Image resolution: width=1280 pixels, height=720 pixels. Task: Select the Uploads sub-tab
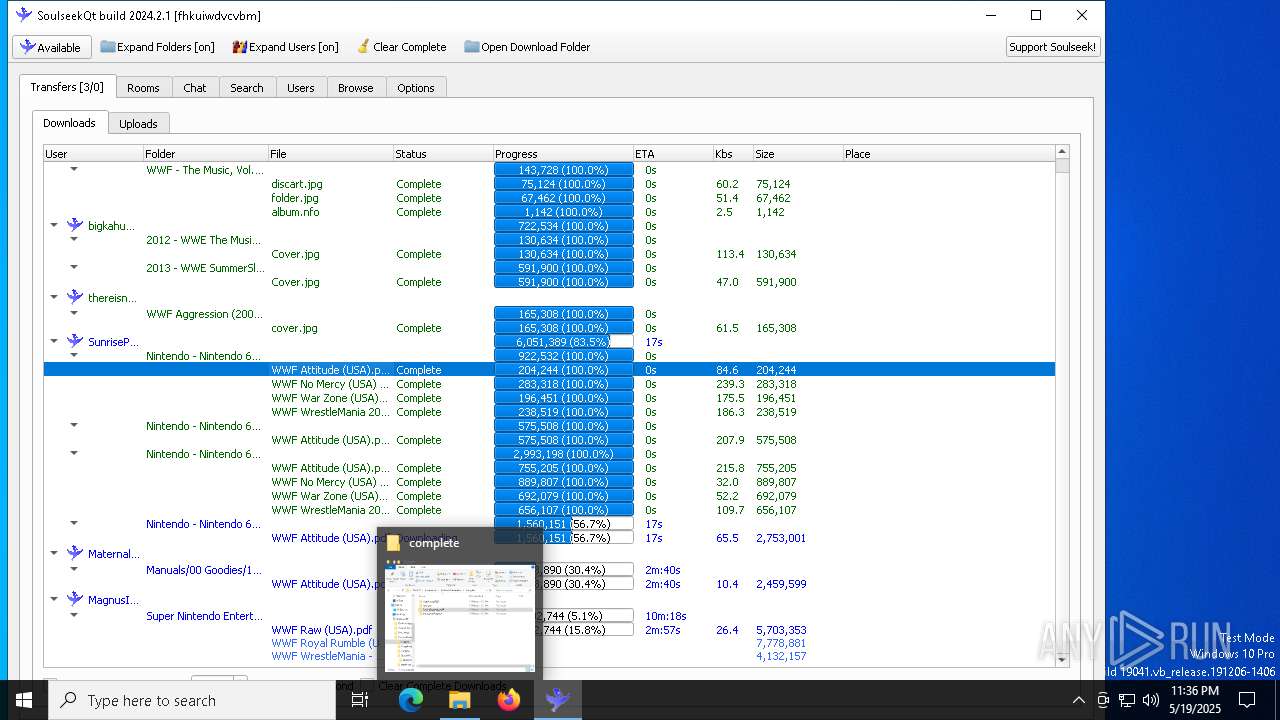[x=138, y=124]
